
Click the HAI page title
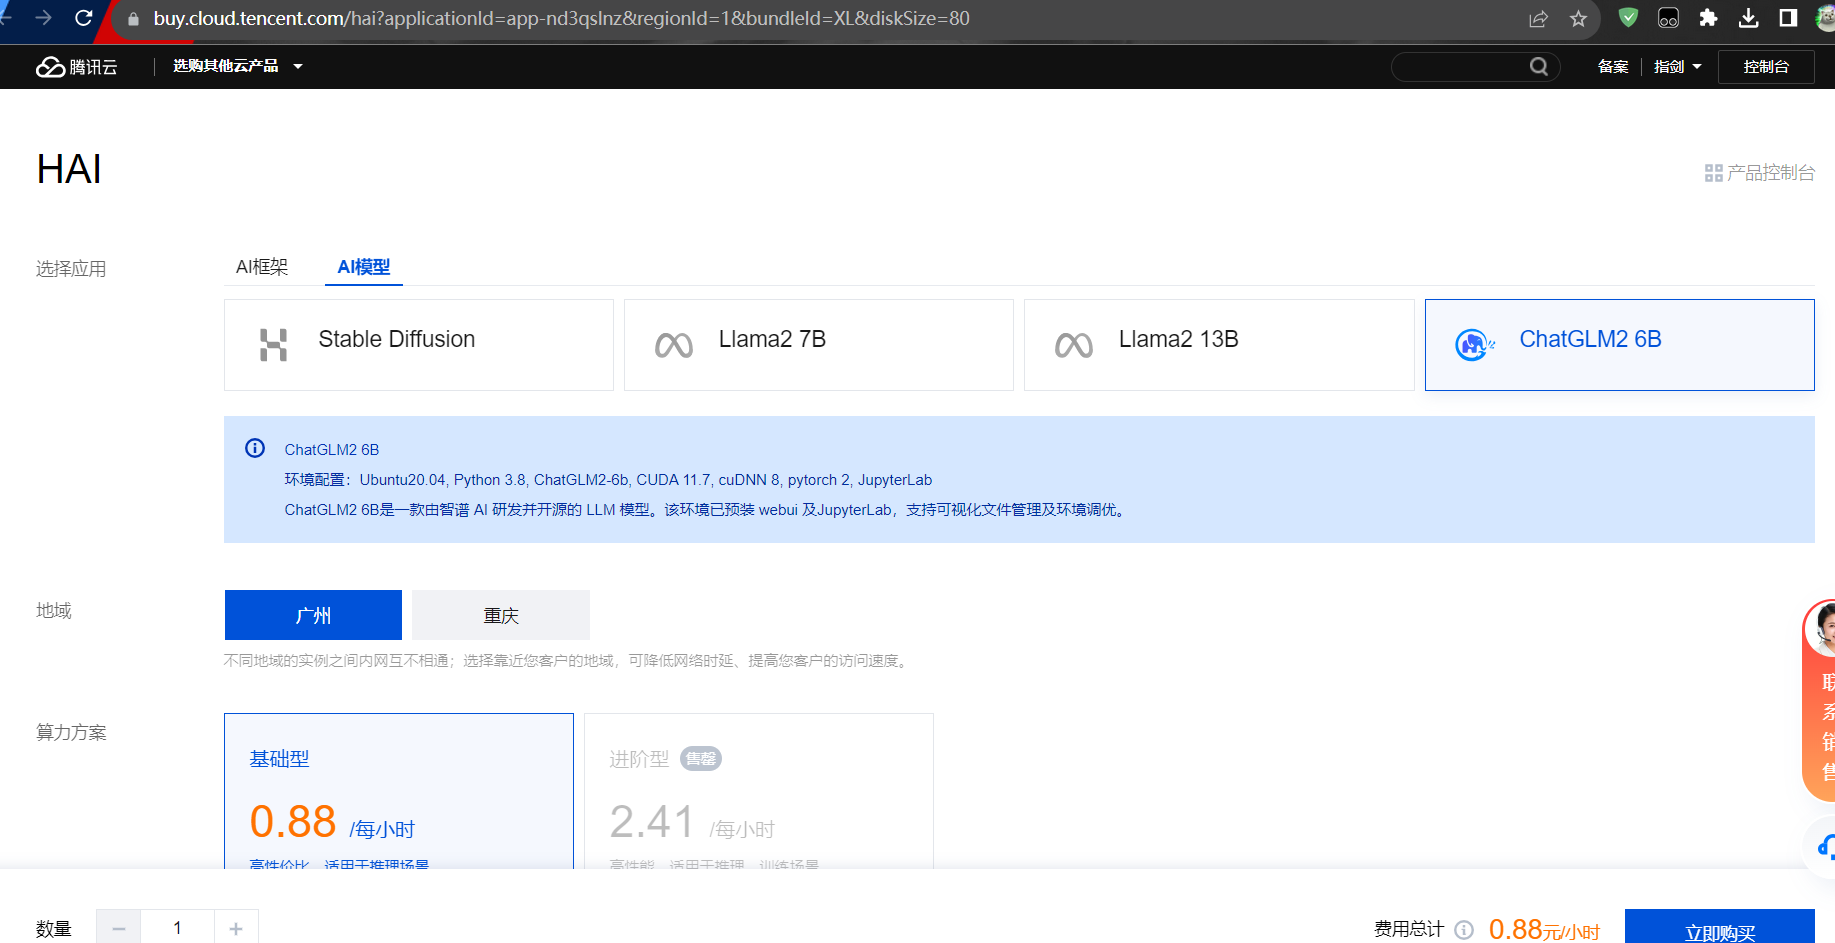click(69, 169)
